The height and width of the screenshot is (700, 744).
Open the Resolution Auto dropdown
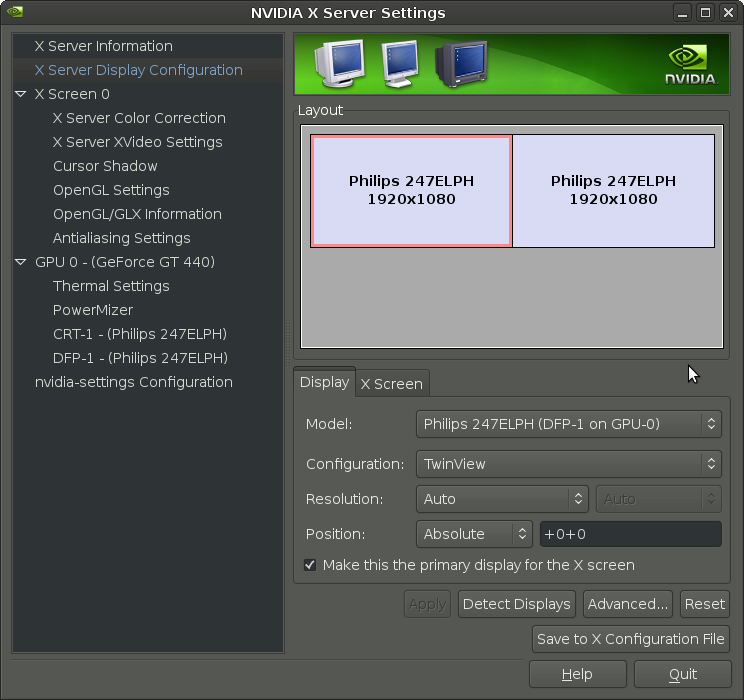point(502,499)
